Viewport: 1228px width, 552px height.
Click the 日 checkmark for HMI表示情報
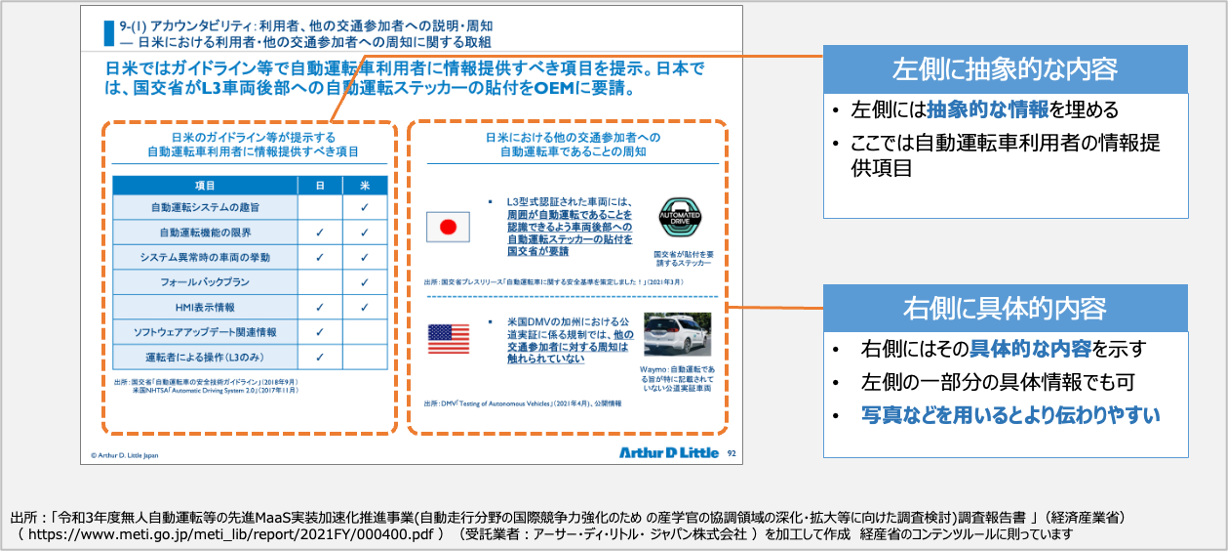(319, 307)
